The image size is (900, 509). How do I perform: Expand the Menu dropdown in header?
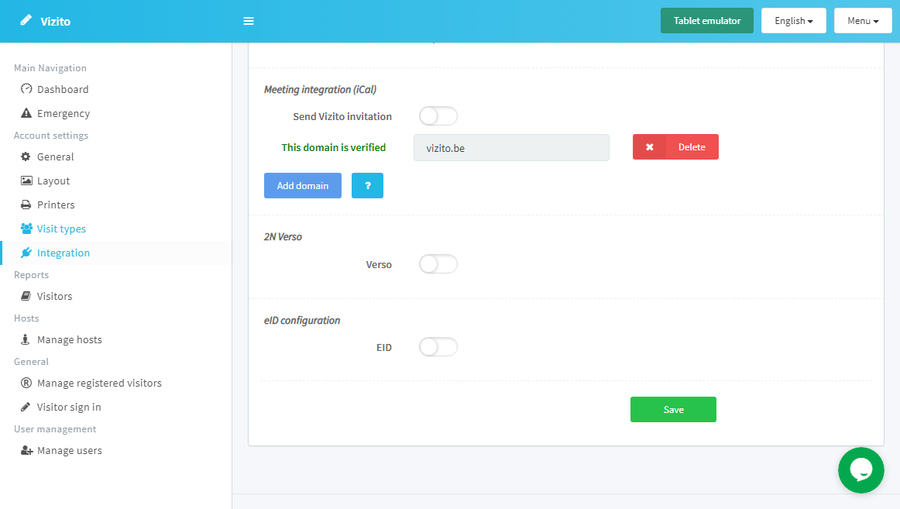(862, 21)
